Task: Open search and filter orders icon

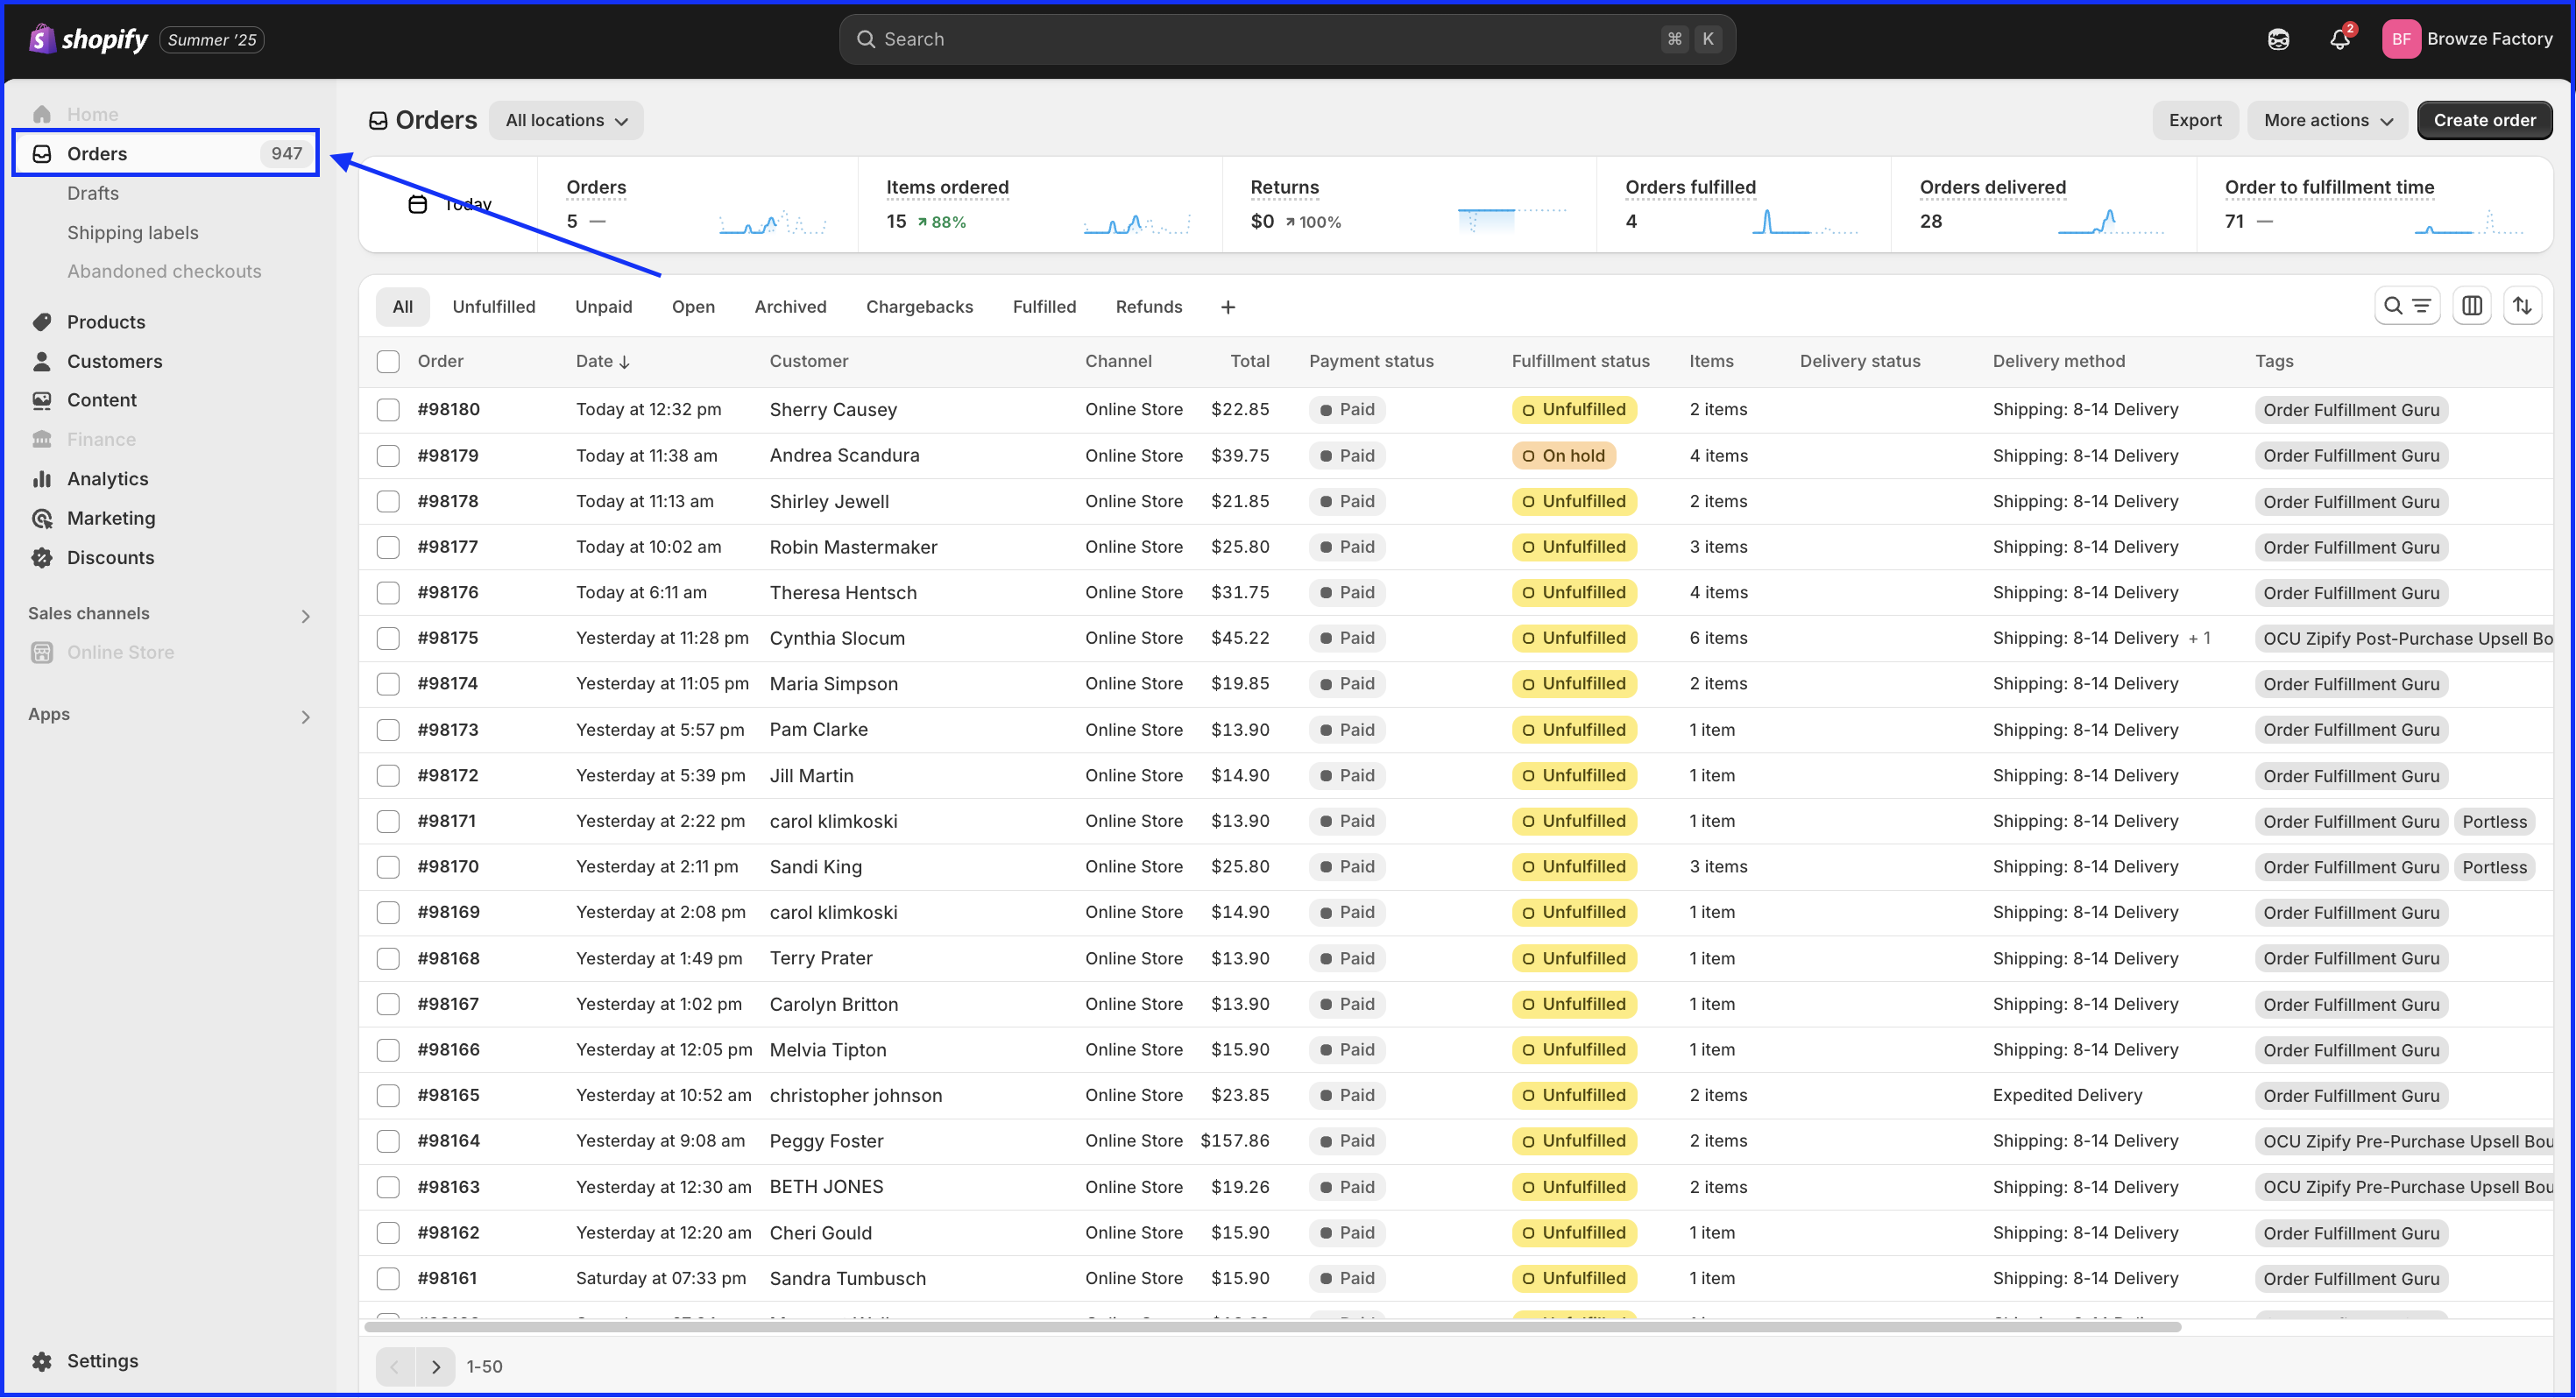Action: pos(2407,306)
